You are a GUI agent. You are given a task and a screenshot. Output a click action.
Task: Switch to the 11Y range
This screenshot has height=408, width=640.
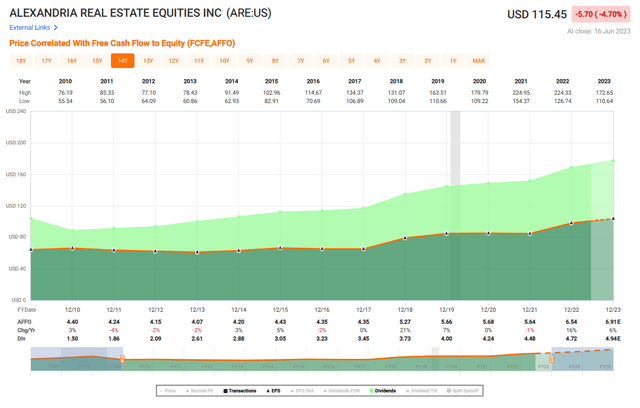(199, 61)
